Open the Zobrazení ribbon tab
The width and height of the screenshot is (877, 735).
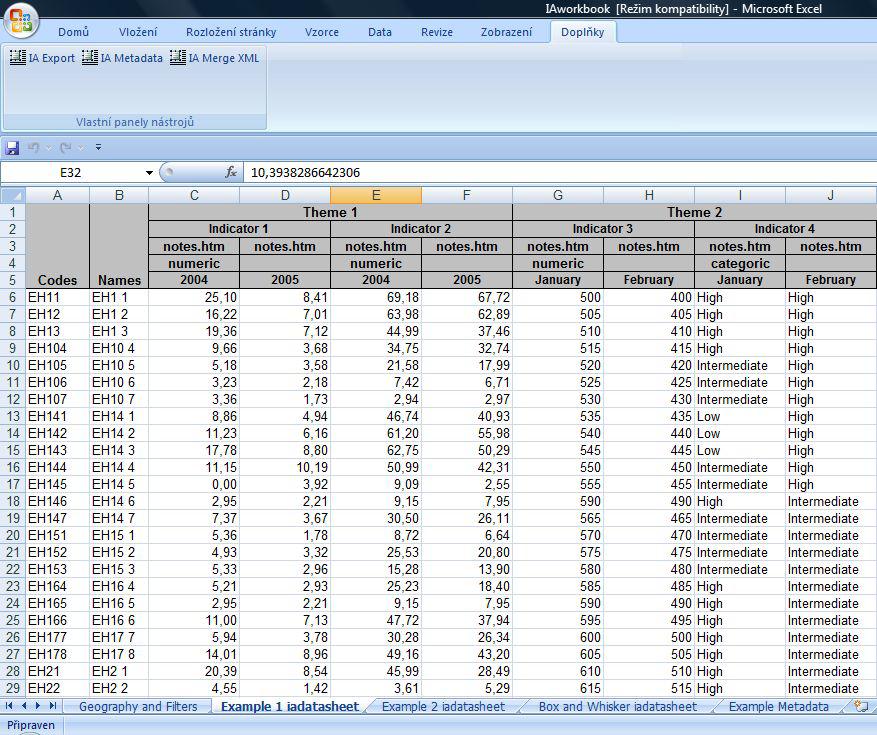point(506,32)
